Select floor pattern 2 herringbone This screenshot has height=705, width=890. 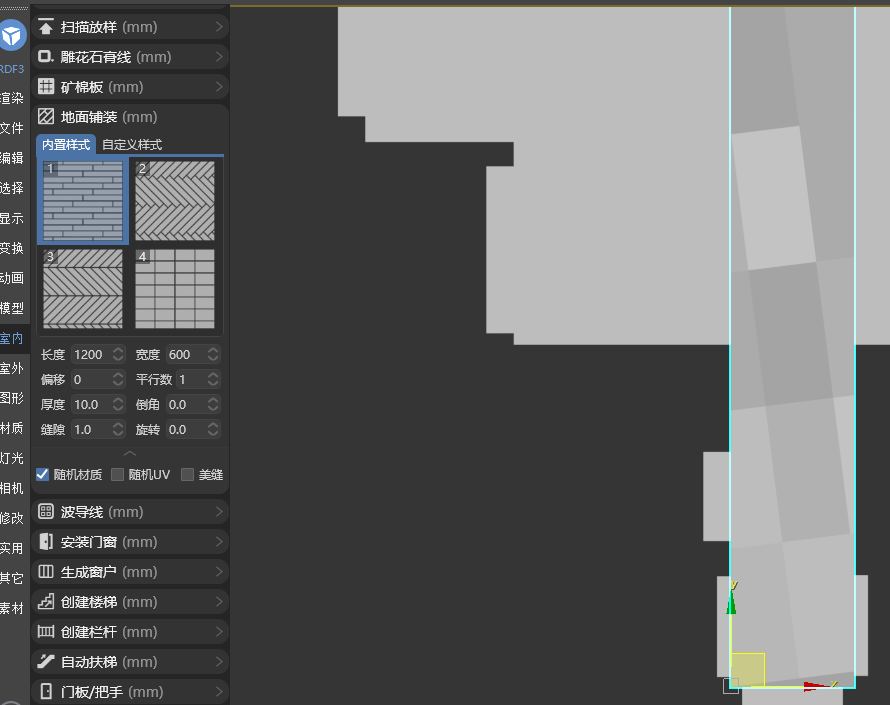(x=175, y=200)
